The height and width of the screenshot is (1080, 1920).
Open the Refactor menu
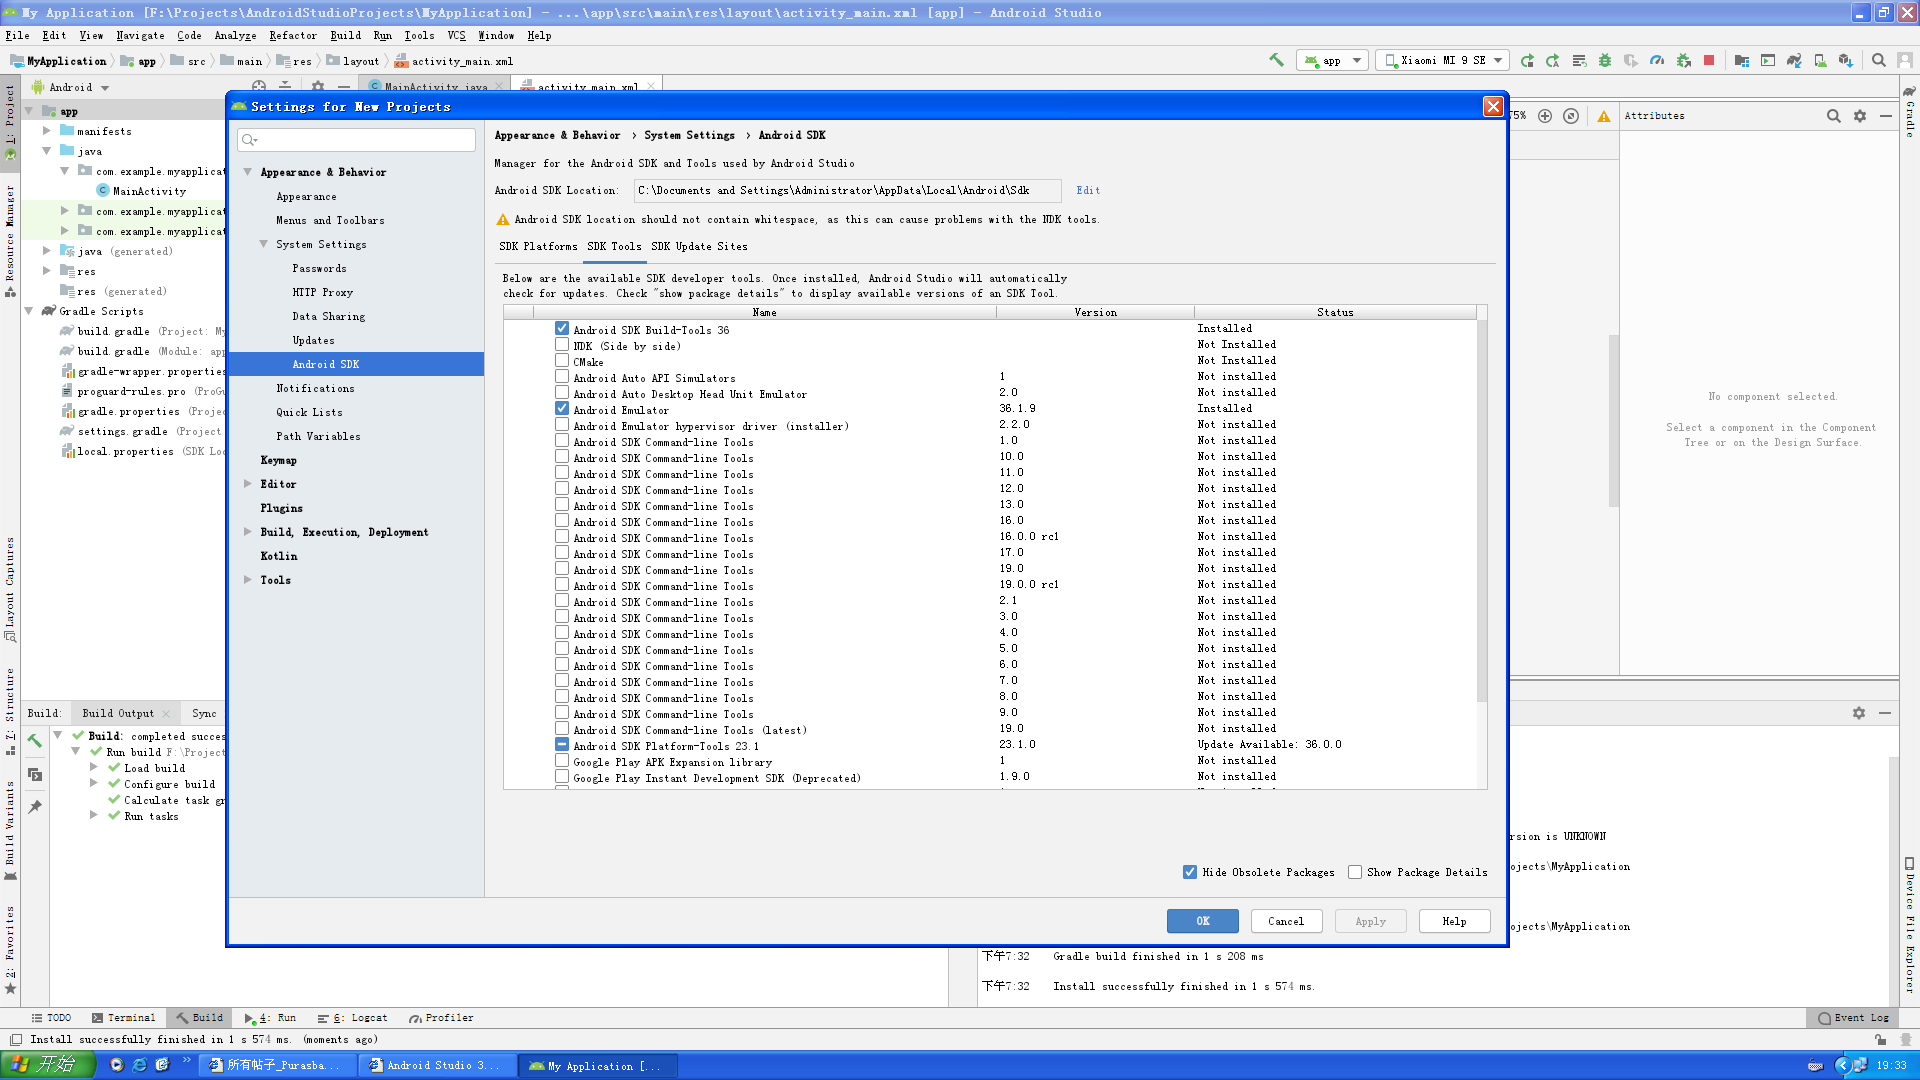[293, 35]
